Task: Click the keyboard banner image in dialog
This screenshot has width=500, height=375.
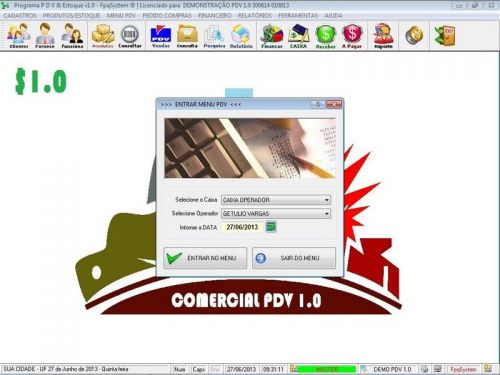Action: point(250,148)
